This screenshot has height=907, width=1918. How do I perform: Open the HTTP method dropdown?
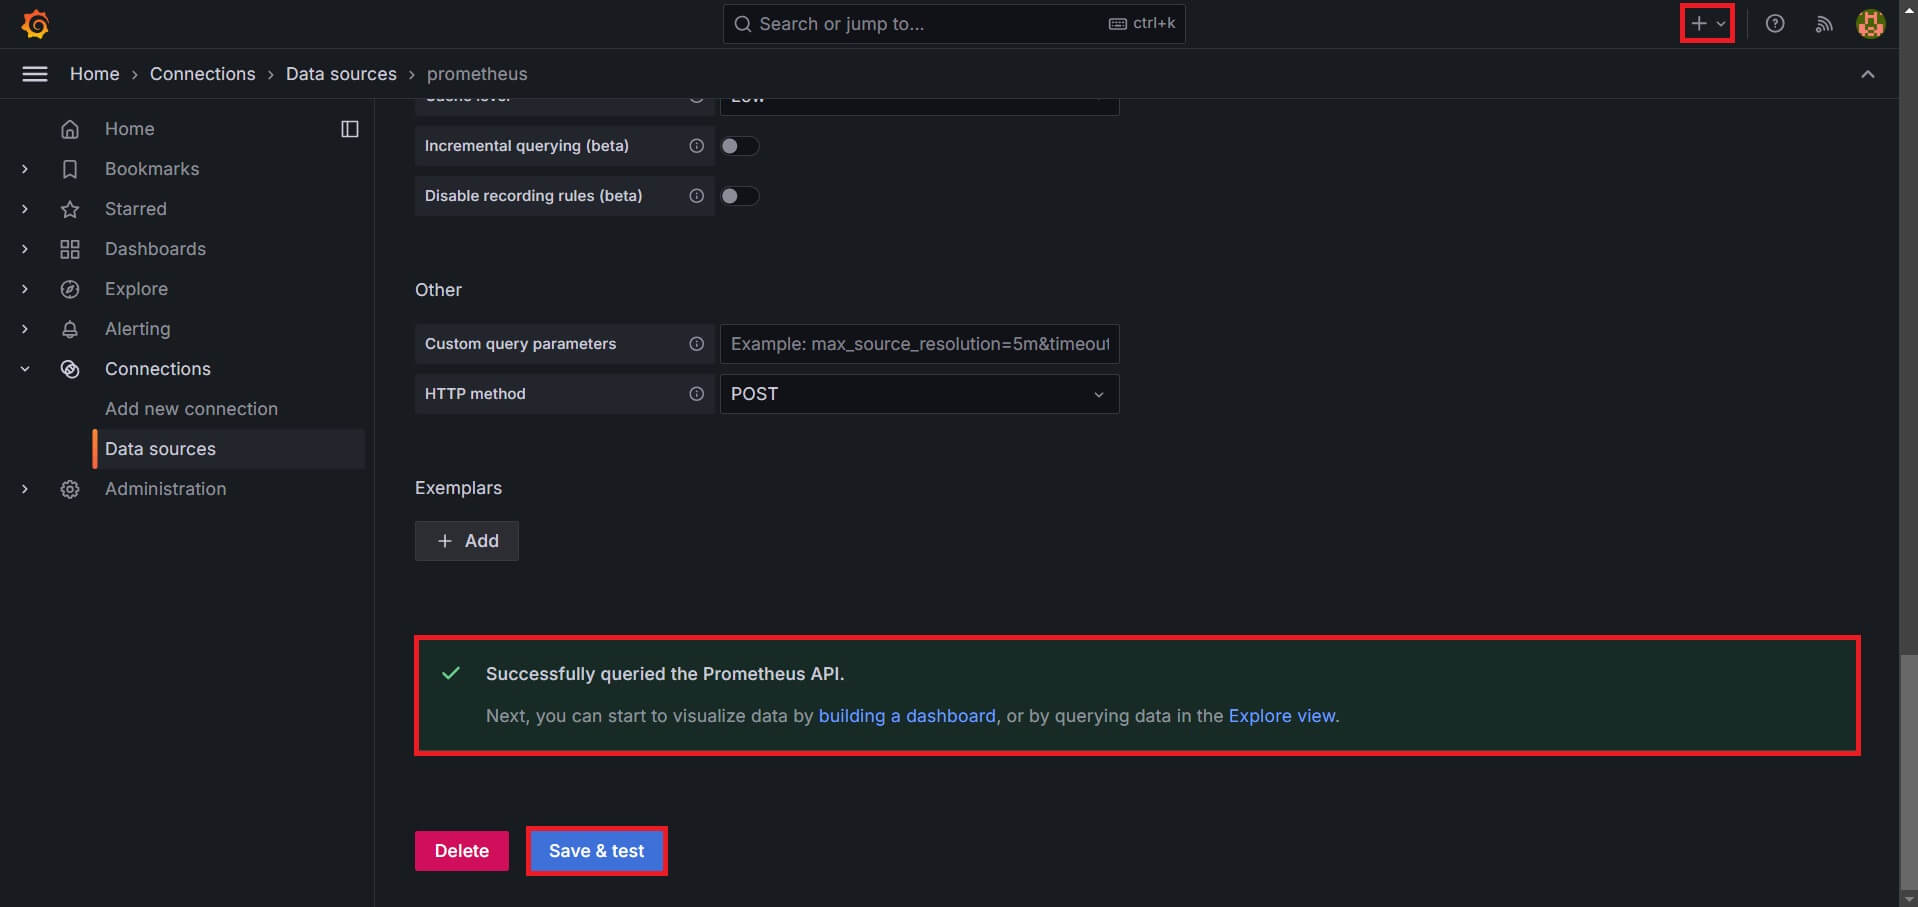[x=918, y=393]
